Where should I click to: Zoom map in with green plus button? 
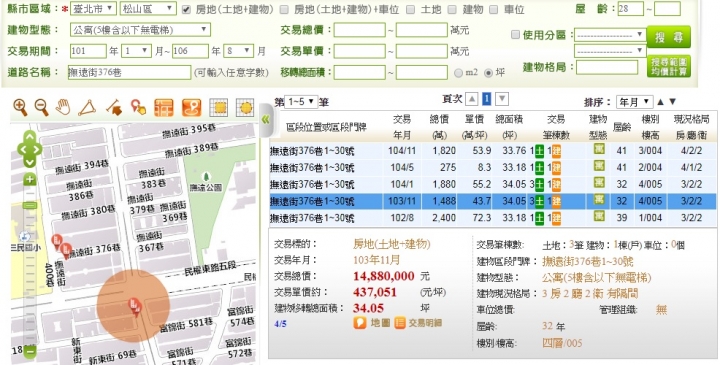pos(29,180)
